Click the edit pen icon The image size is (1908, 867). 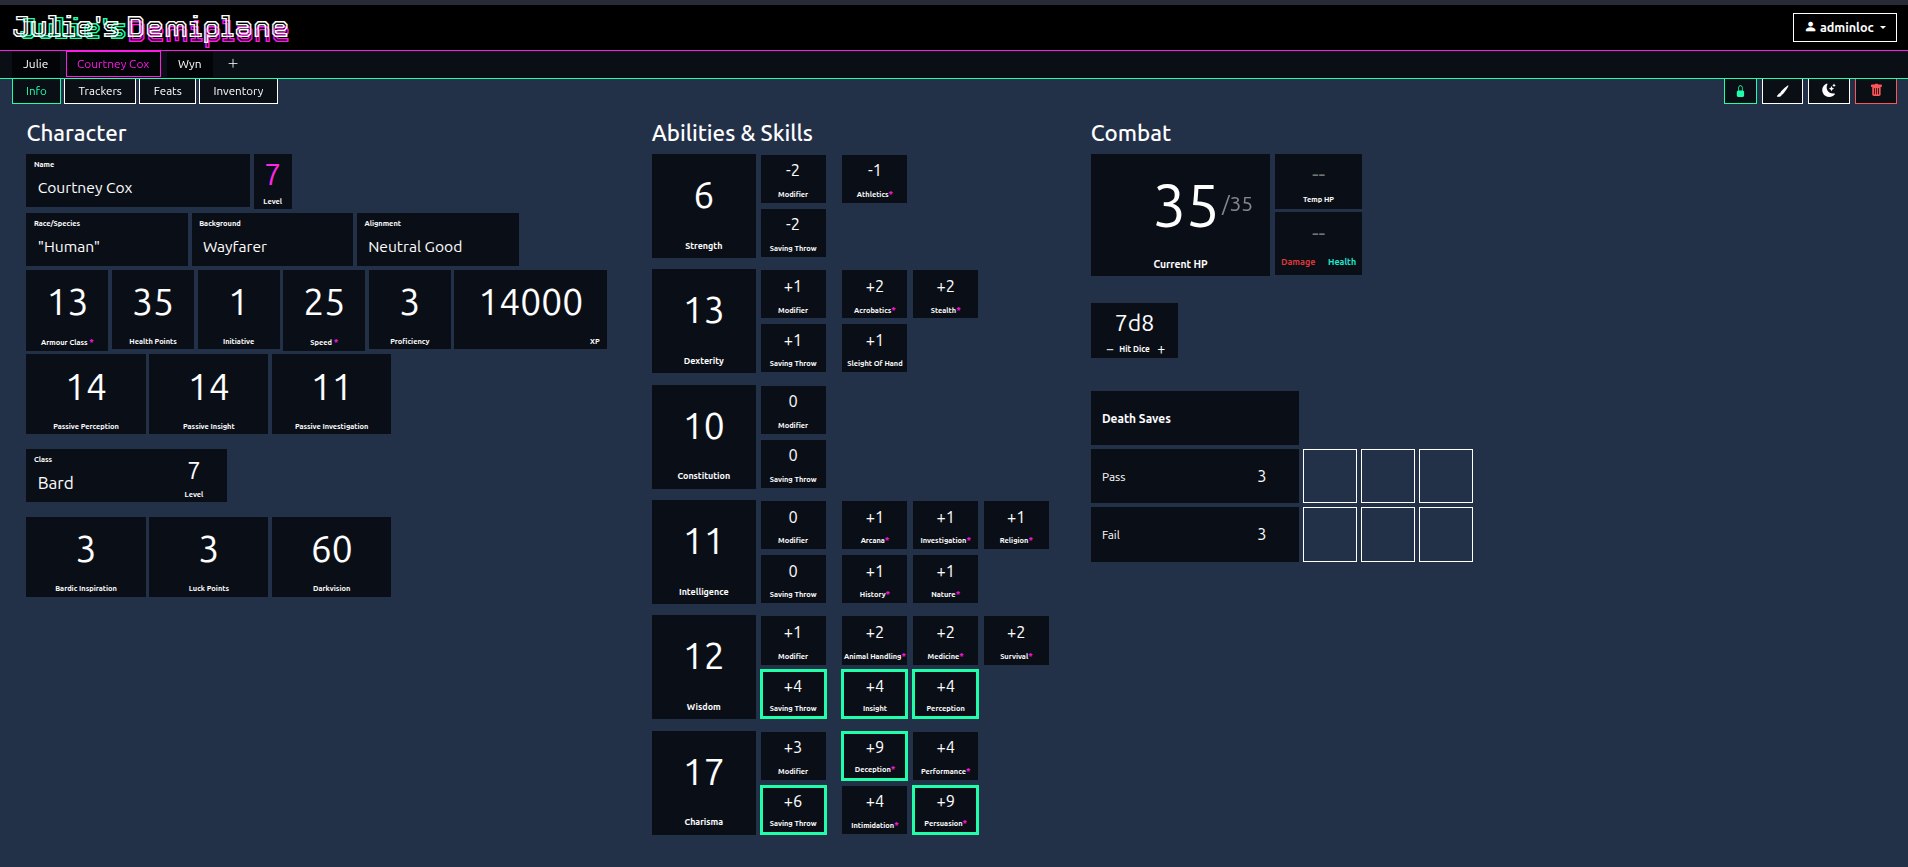pos(1782,91)
